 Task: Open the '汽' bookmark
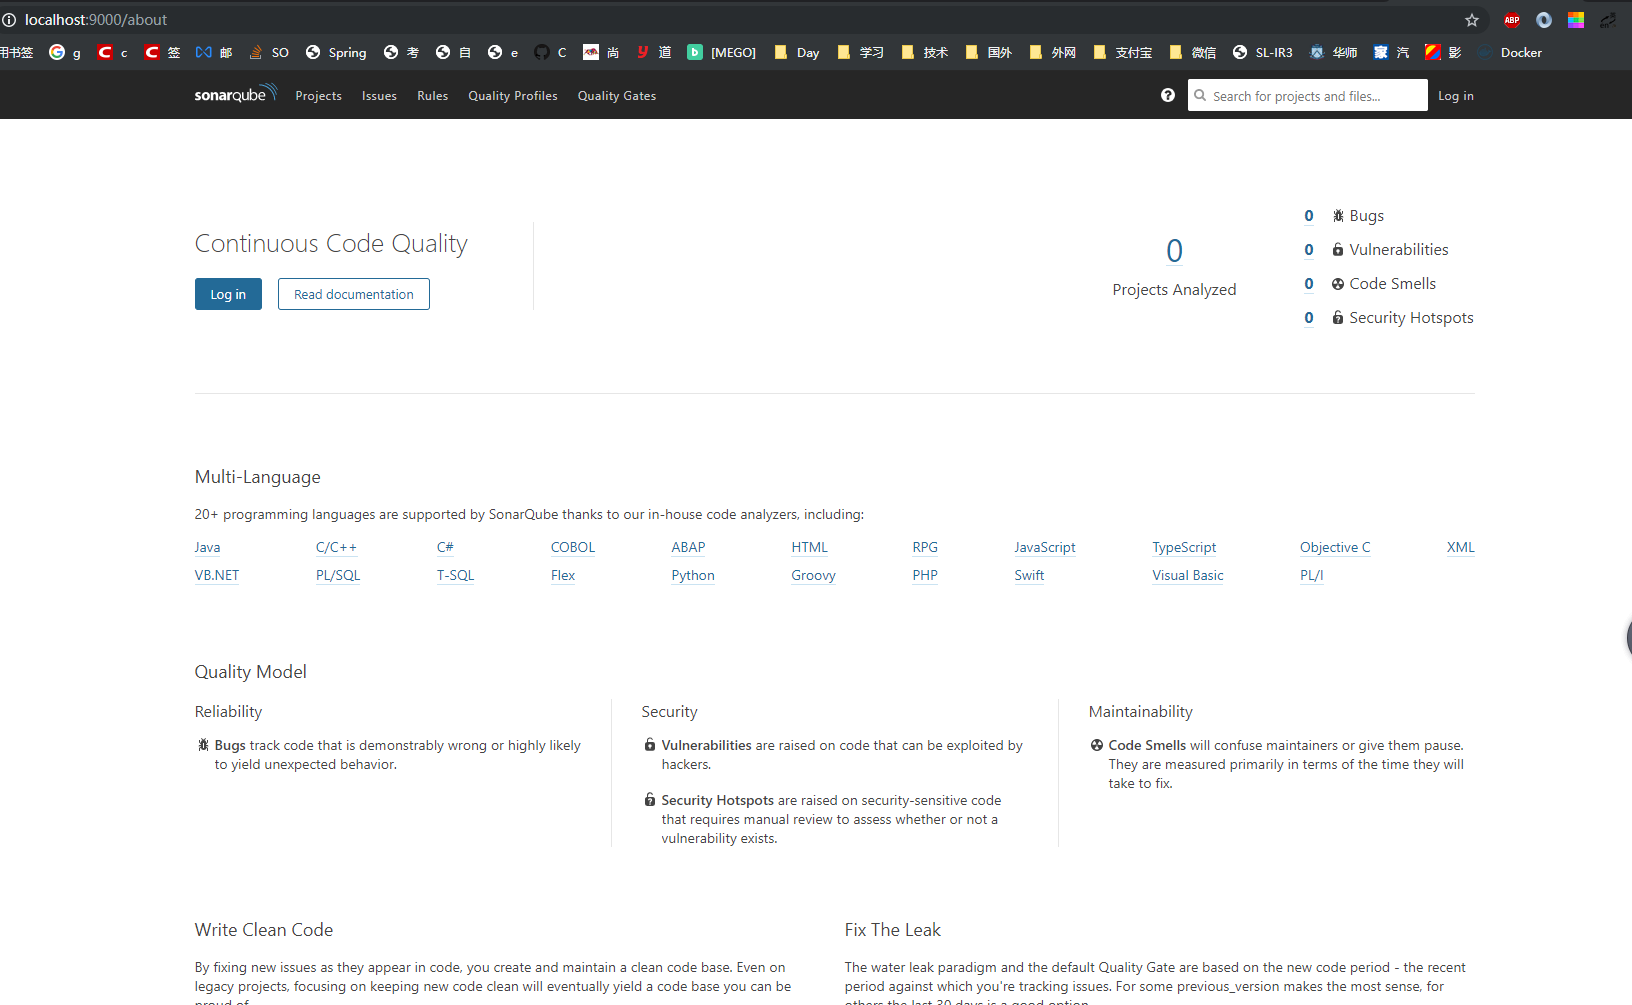point(1391,52)
